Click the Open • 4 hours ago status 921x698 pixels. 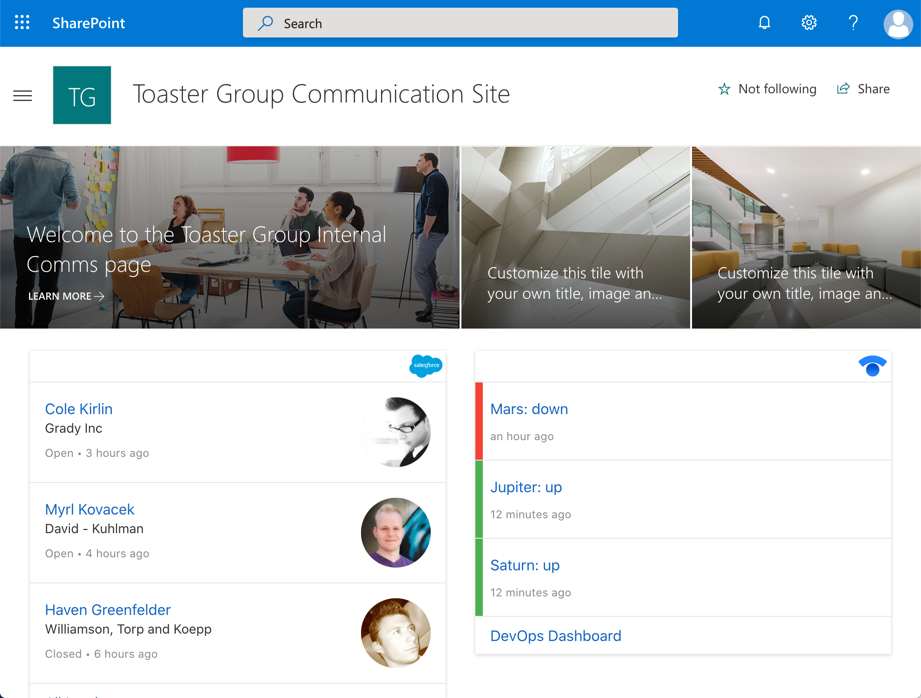pos(97,553)
